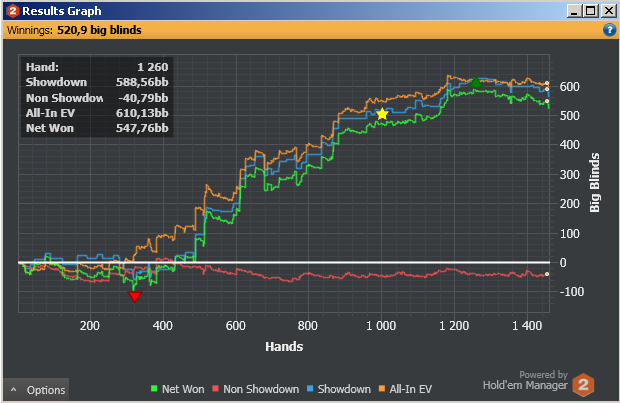Click the Net Won value 547,76bb

142,128
